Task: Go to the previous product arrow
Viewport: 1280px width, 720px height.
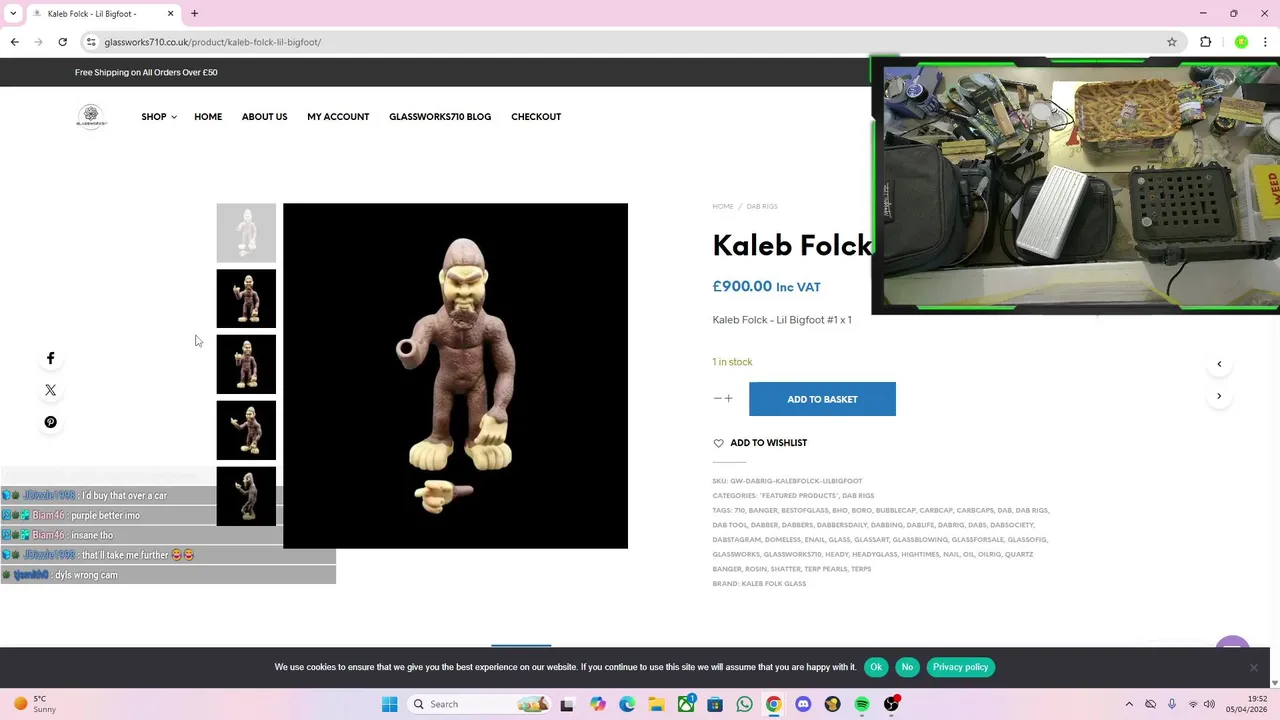Action: click(1219, 364)
